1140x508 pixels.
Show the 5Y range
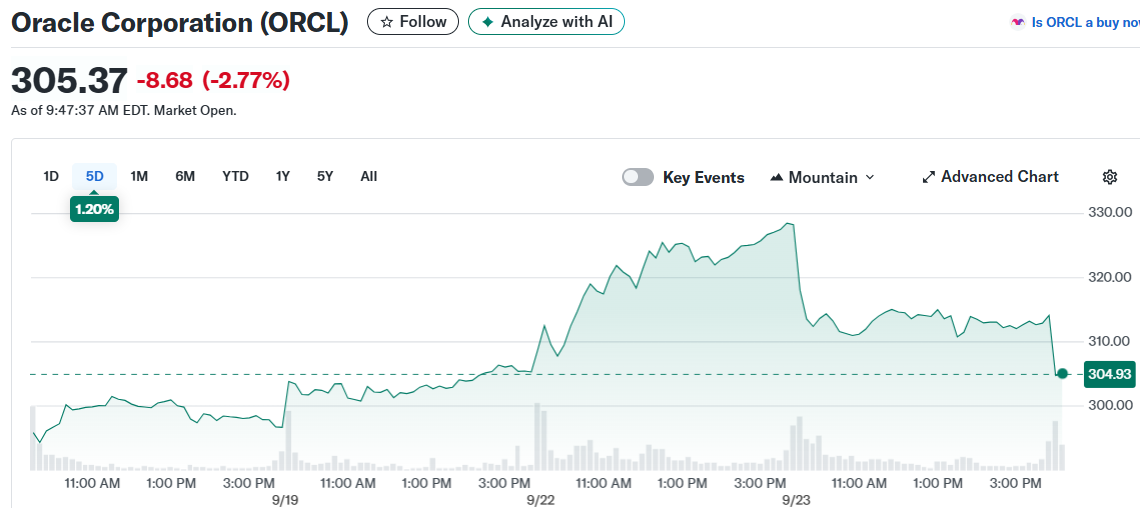325,176
